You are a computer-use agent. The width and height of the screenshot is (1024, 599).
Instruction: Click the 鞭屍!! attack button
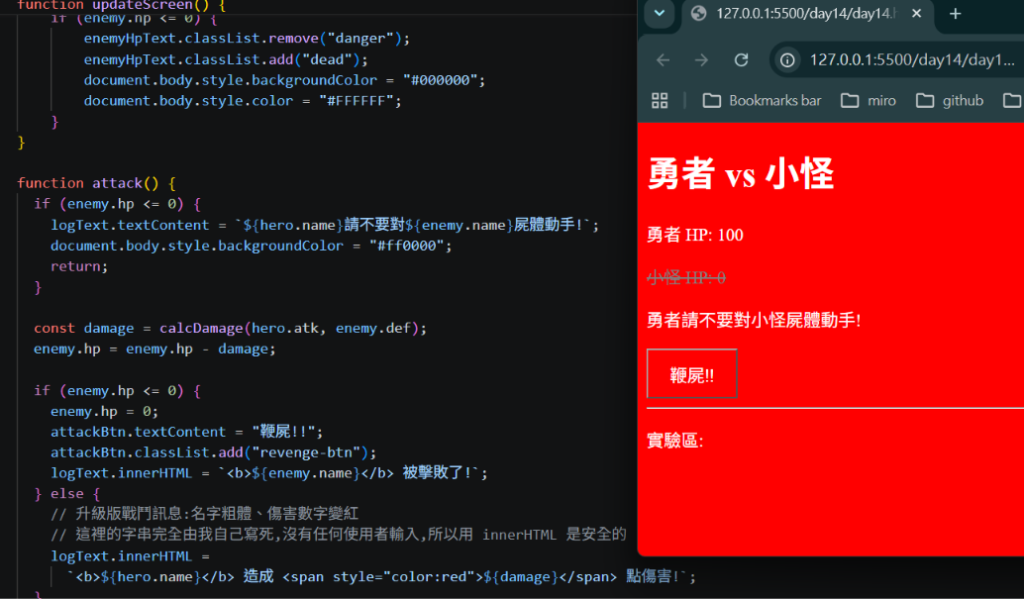point(692,374)
